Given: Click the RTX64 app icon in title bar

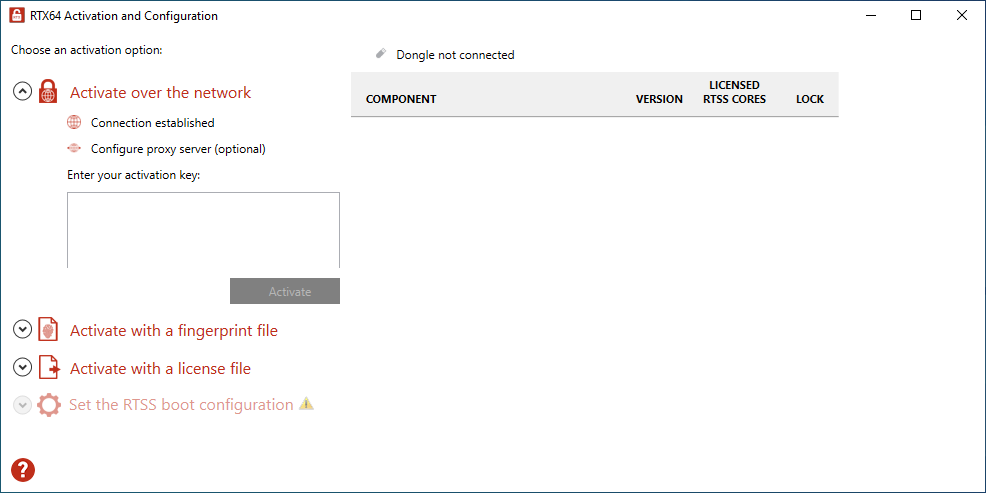Looking at the screenshot, I should (17, 16).
